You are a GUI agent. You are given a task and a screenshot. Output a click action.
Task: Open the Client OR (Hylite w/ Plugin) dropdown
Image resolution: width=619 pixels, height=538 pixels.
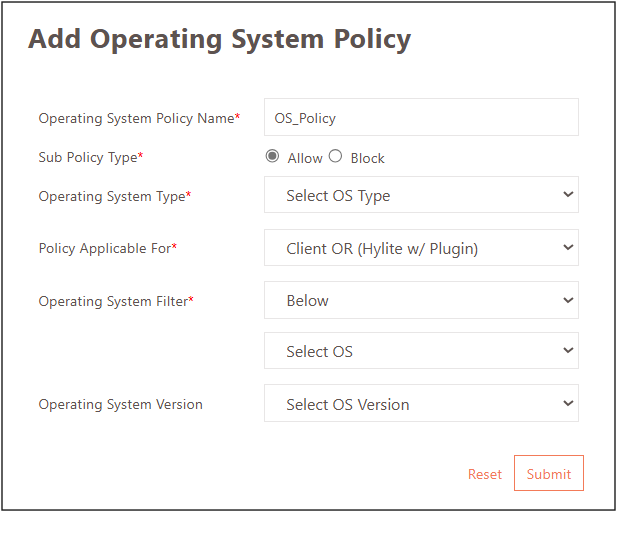(x=420, y=248)
